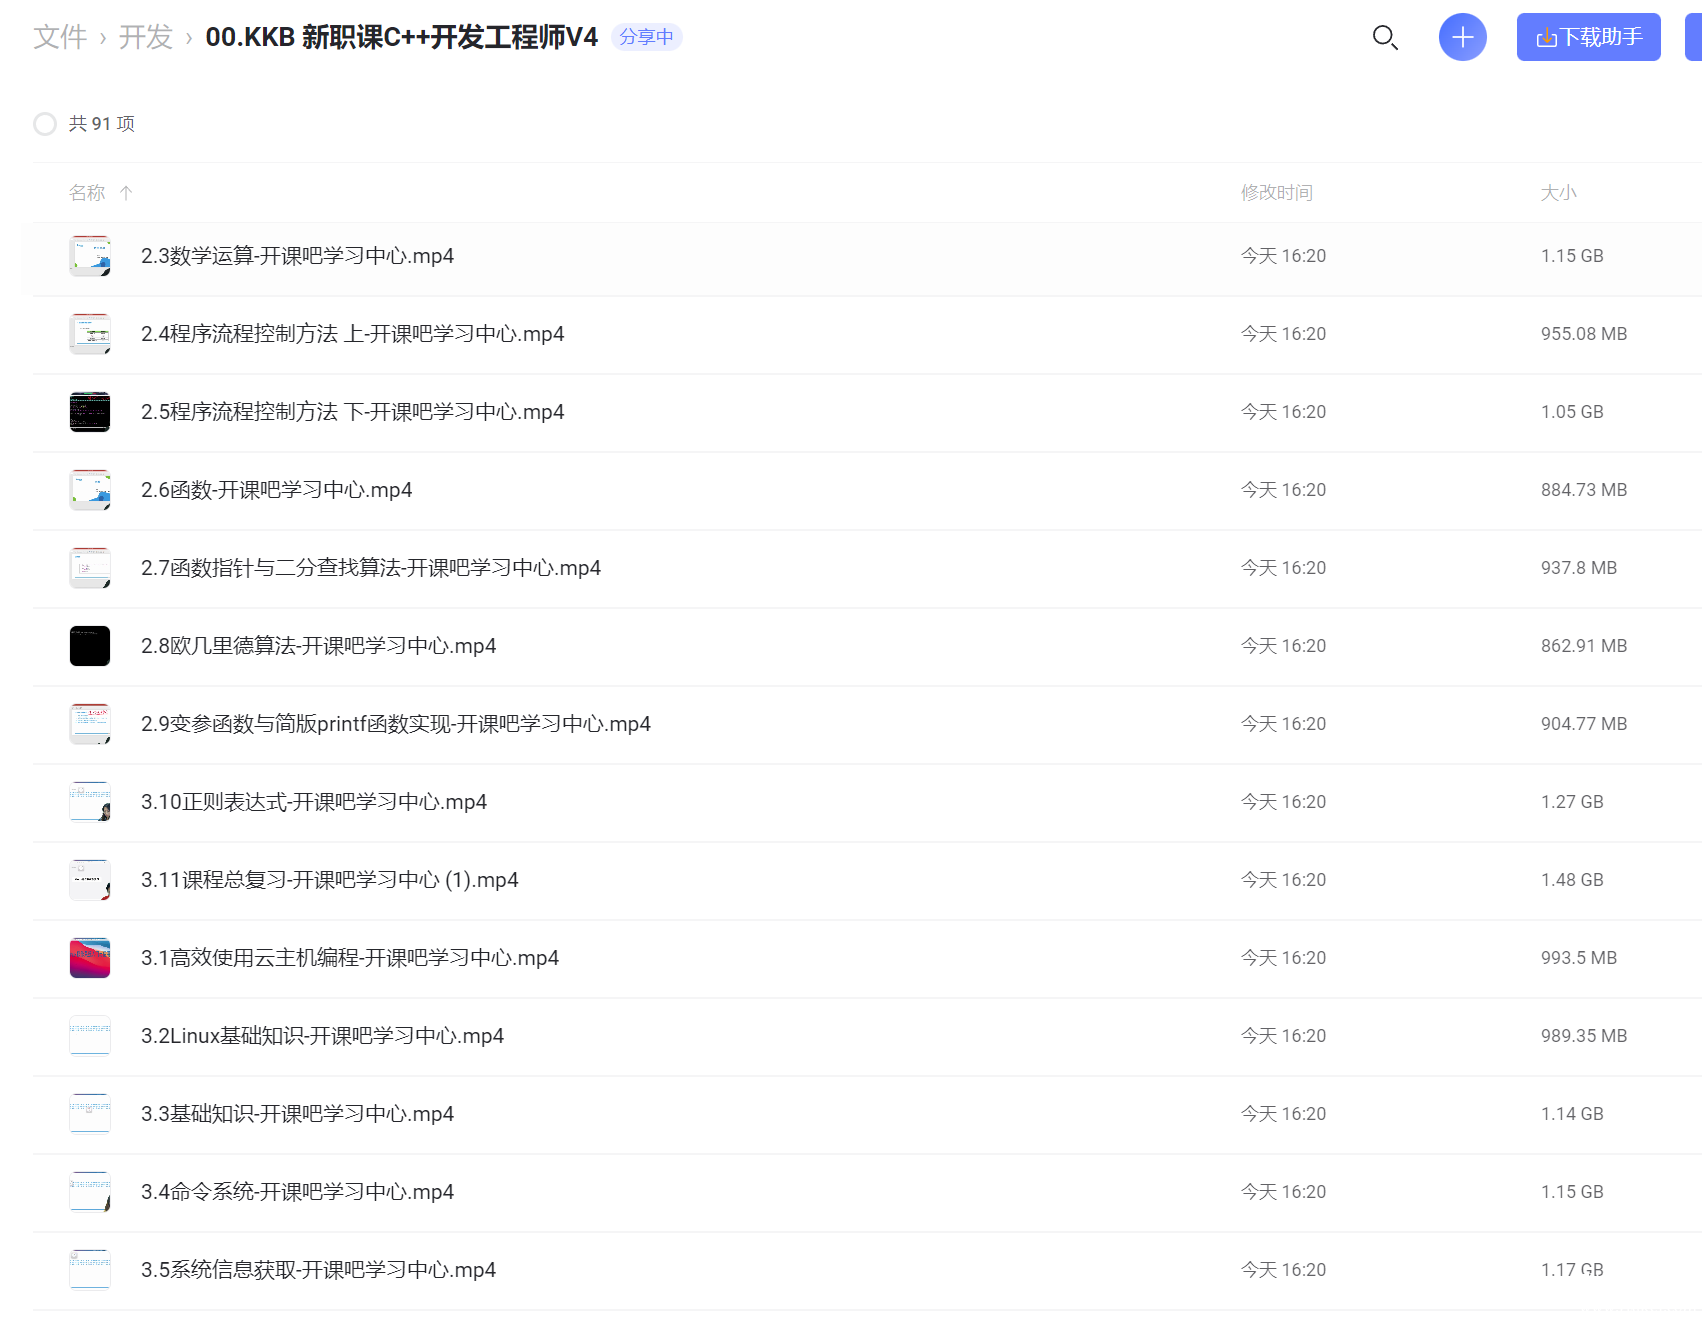Image resolution: width=1702 pixels, height=1322 pixels.
Task: Click the 862.91 MB size value
Action: coord(1584,646)
